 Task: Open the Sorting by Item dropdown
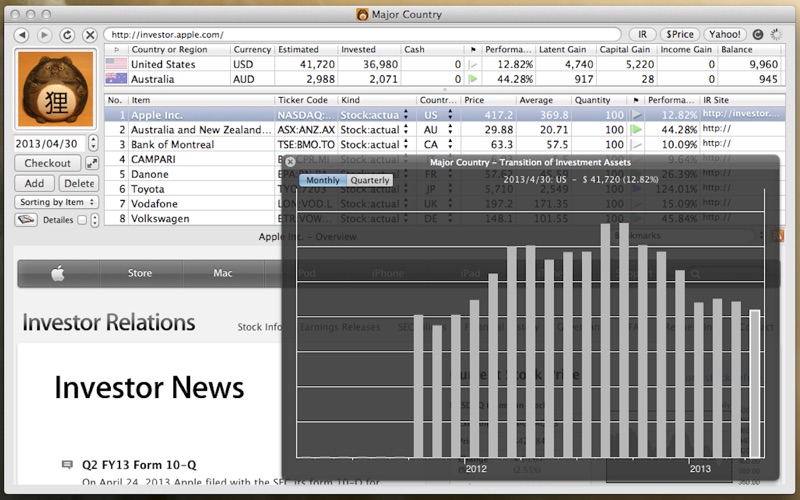[56, 202]
